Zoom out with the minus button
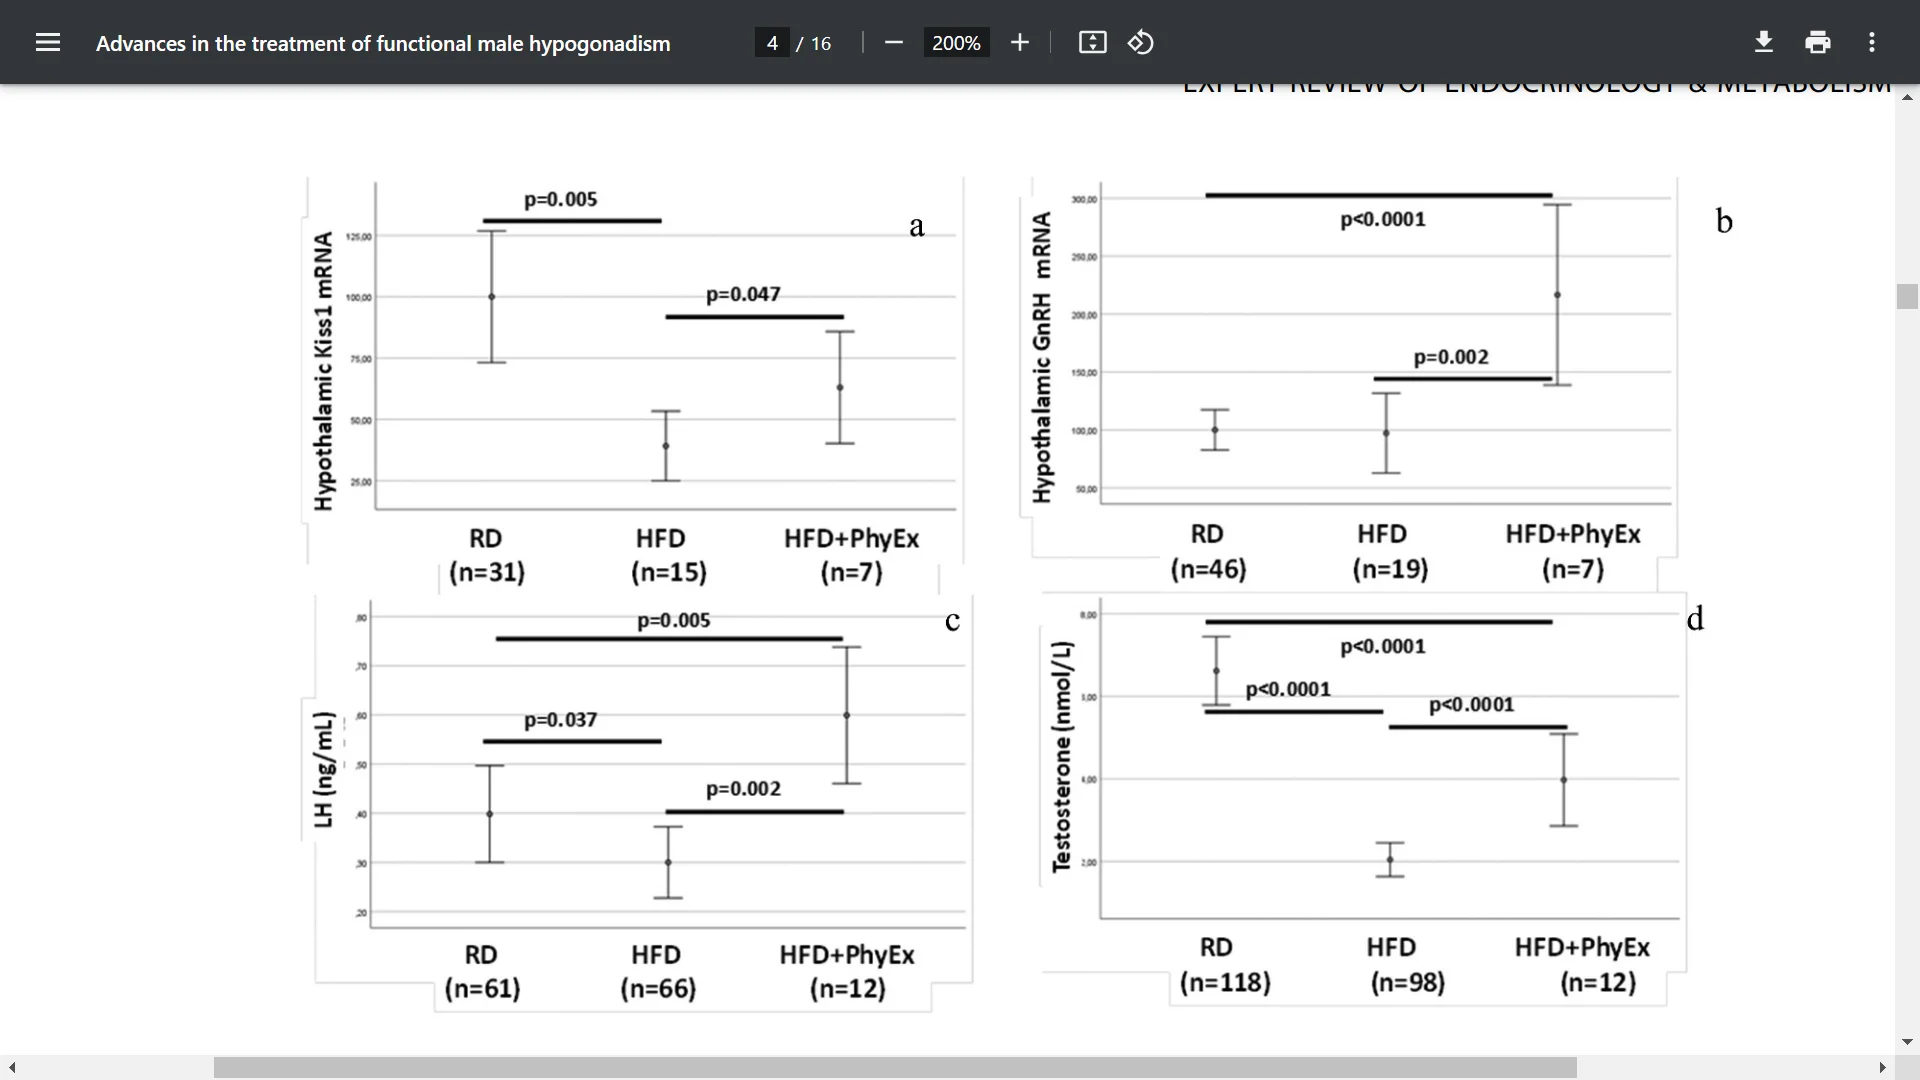Screen dimensions: 1920x1080 (x=894, y=42)
